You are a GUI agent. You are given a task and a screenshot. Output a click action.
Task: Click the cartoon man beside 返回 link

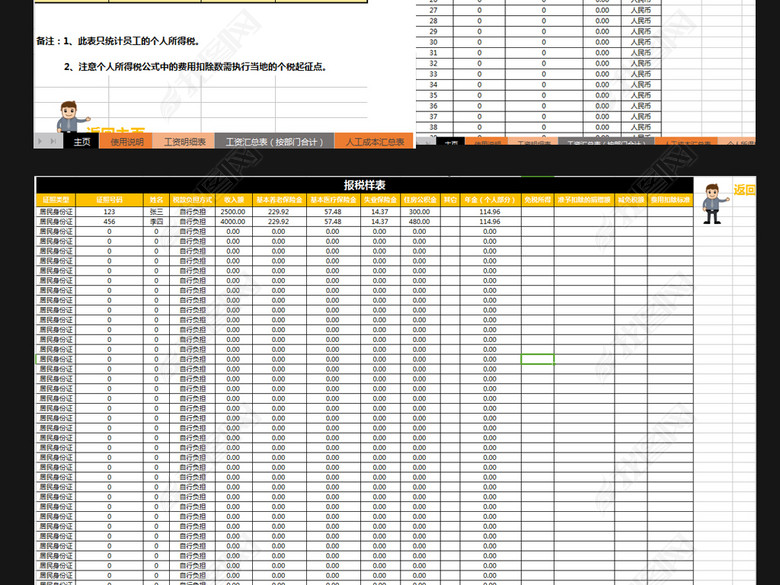coord(712,203)
